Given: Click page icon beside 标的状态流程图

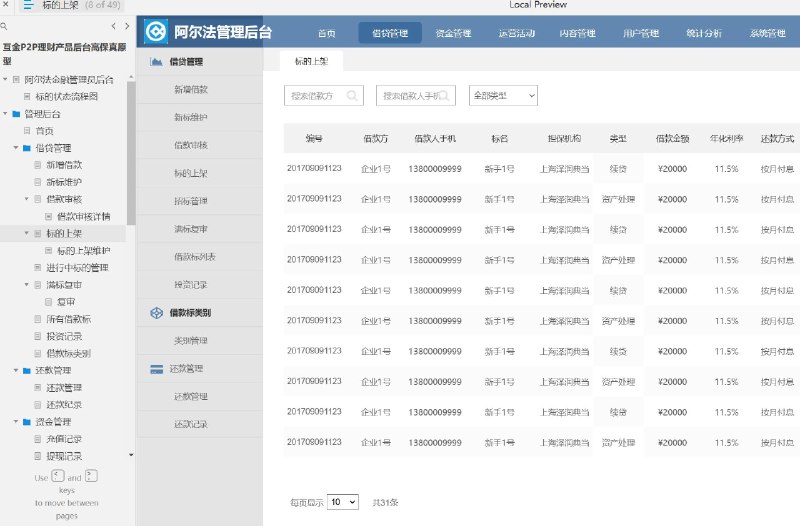Looking at the screenshot, I should (27, 96).
